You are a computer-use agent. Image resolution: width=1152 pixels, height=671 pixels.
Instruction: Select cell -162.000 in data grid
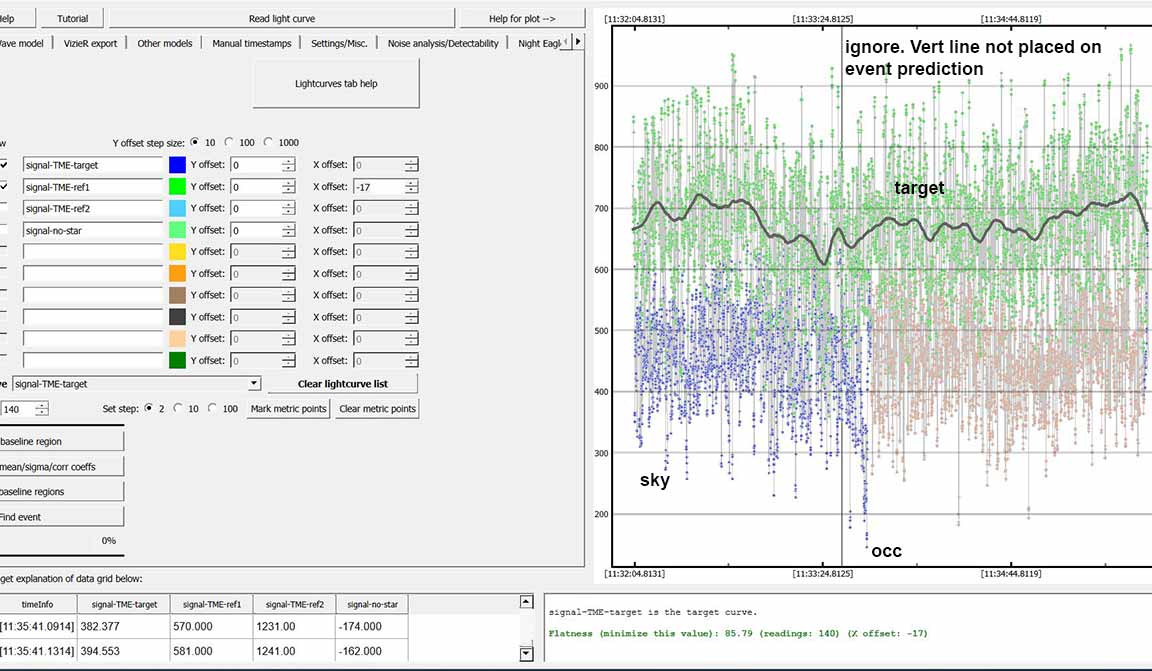(372, 650)
